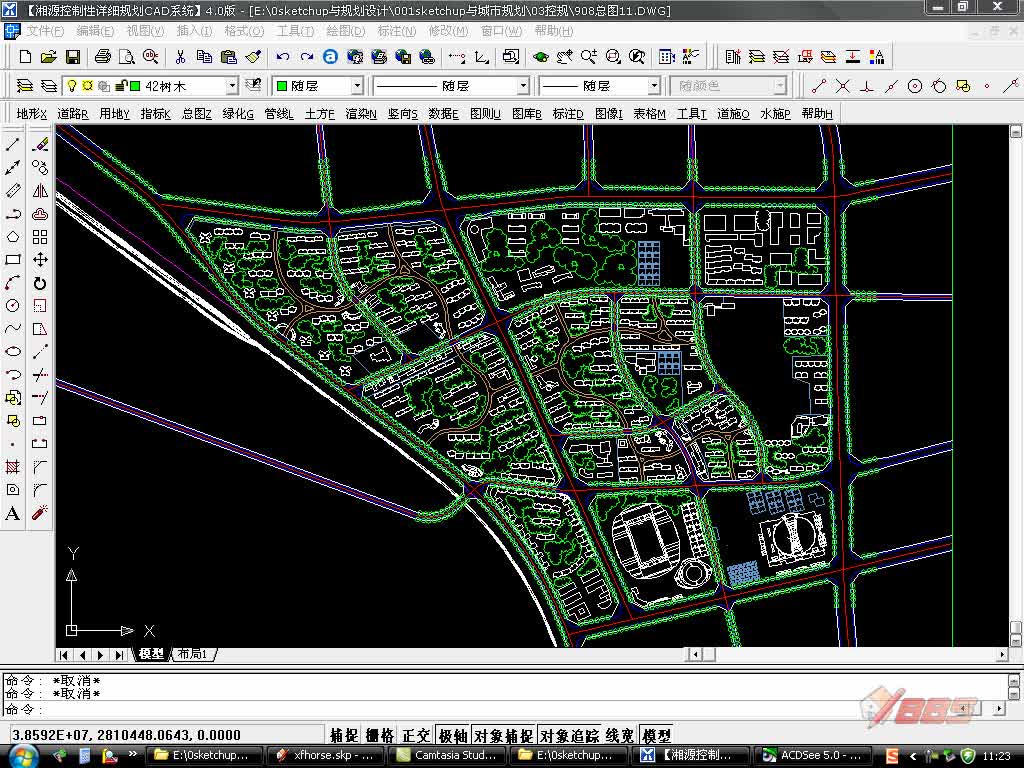Click the Cut scissors icon
1024x768 pixels.
pyautogui.click(x=180, y=57)
